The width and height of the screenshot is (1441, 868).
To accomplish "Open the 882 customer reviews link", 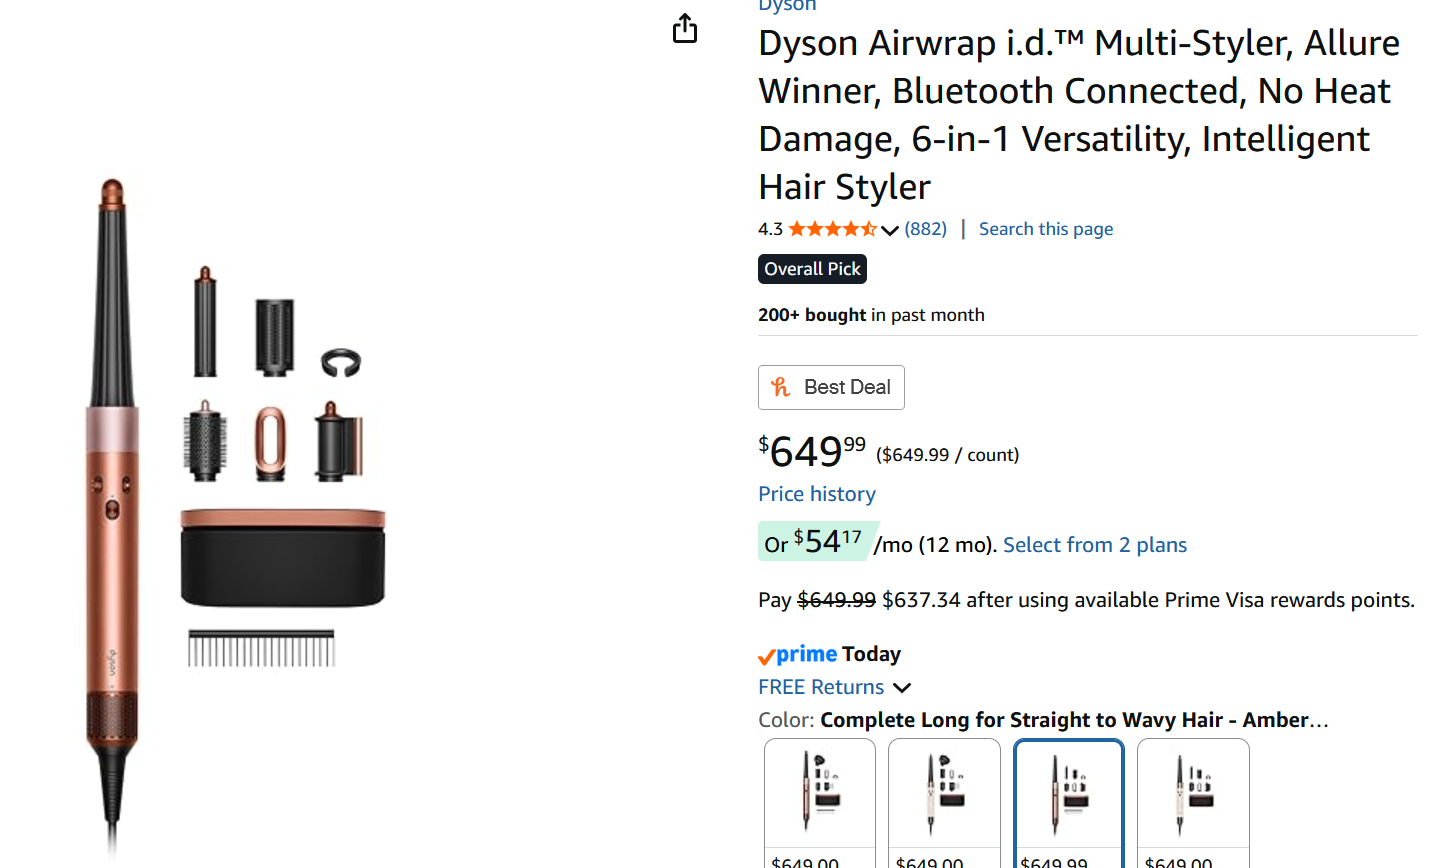I will (925, 229).
